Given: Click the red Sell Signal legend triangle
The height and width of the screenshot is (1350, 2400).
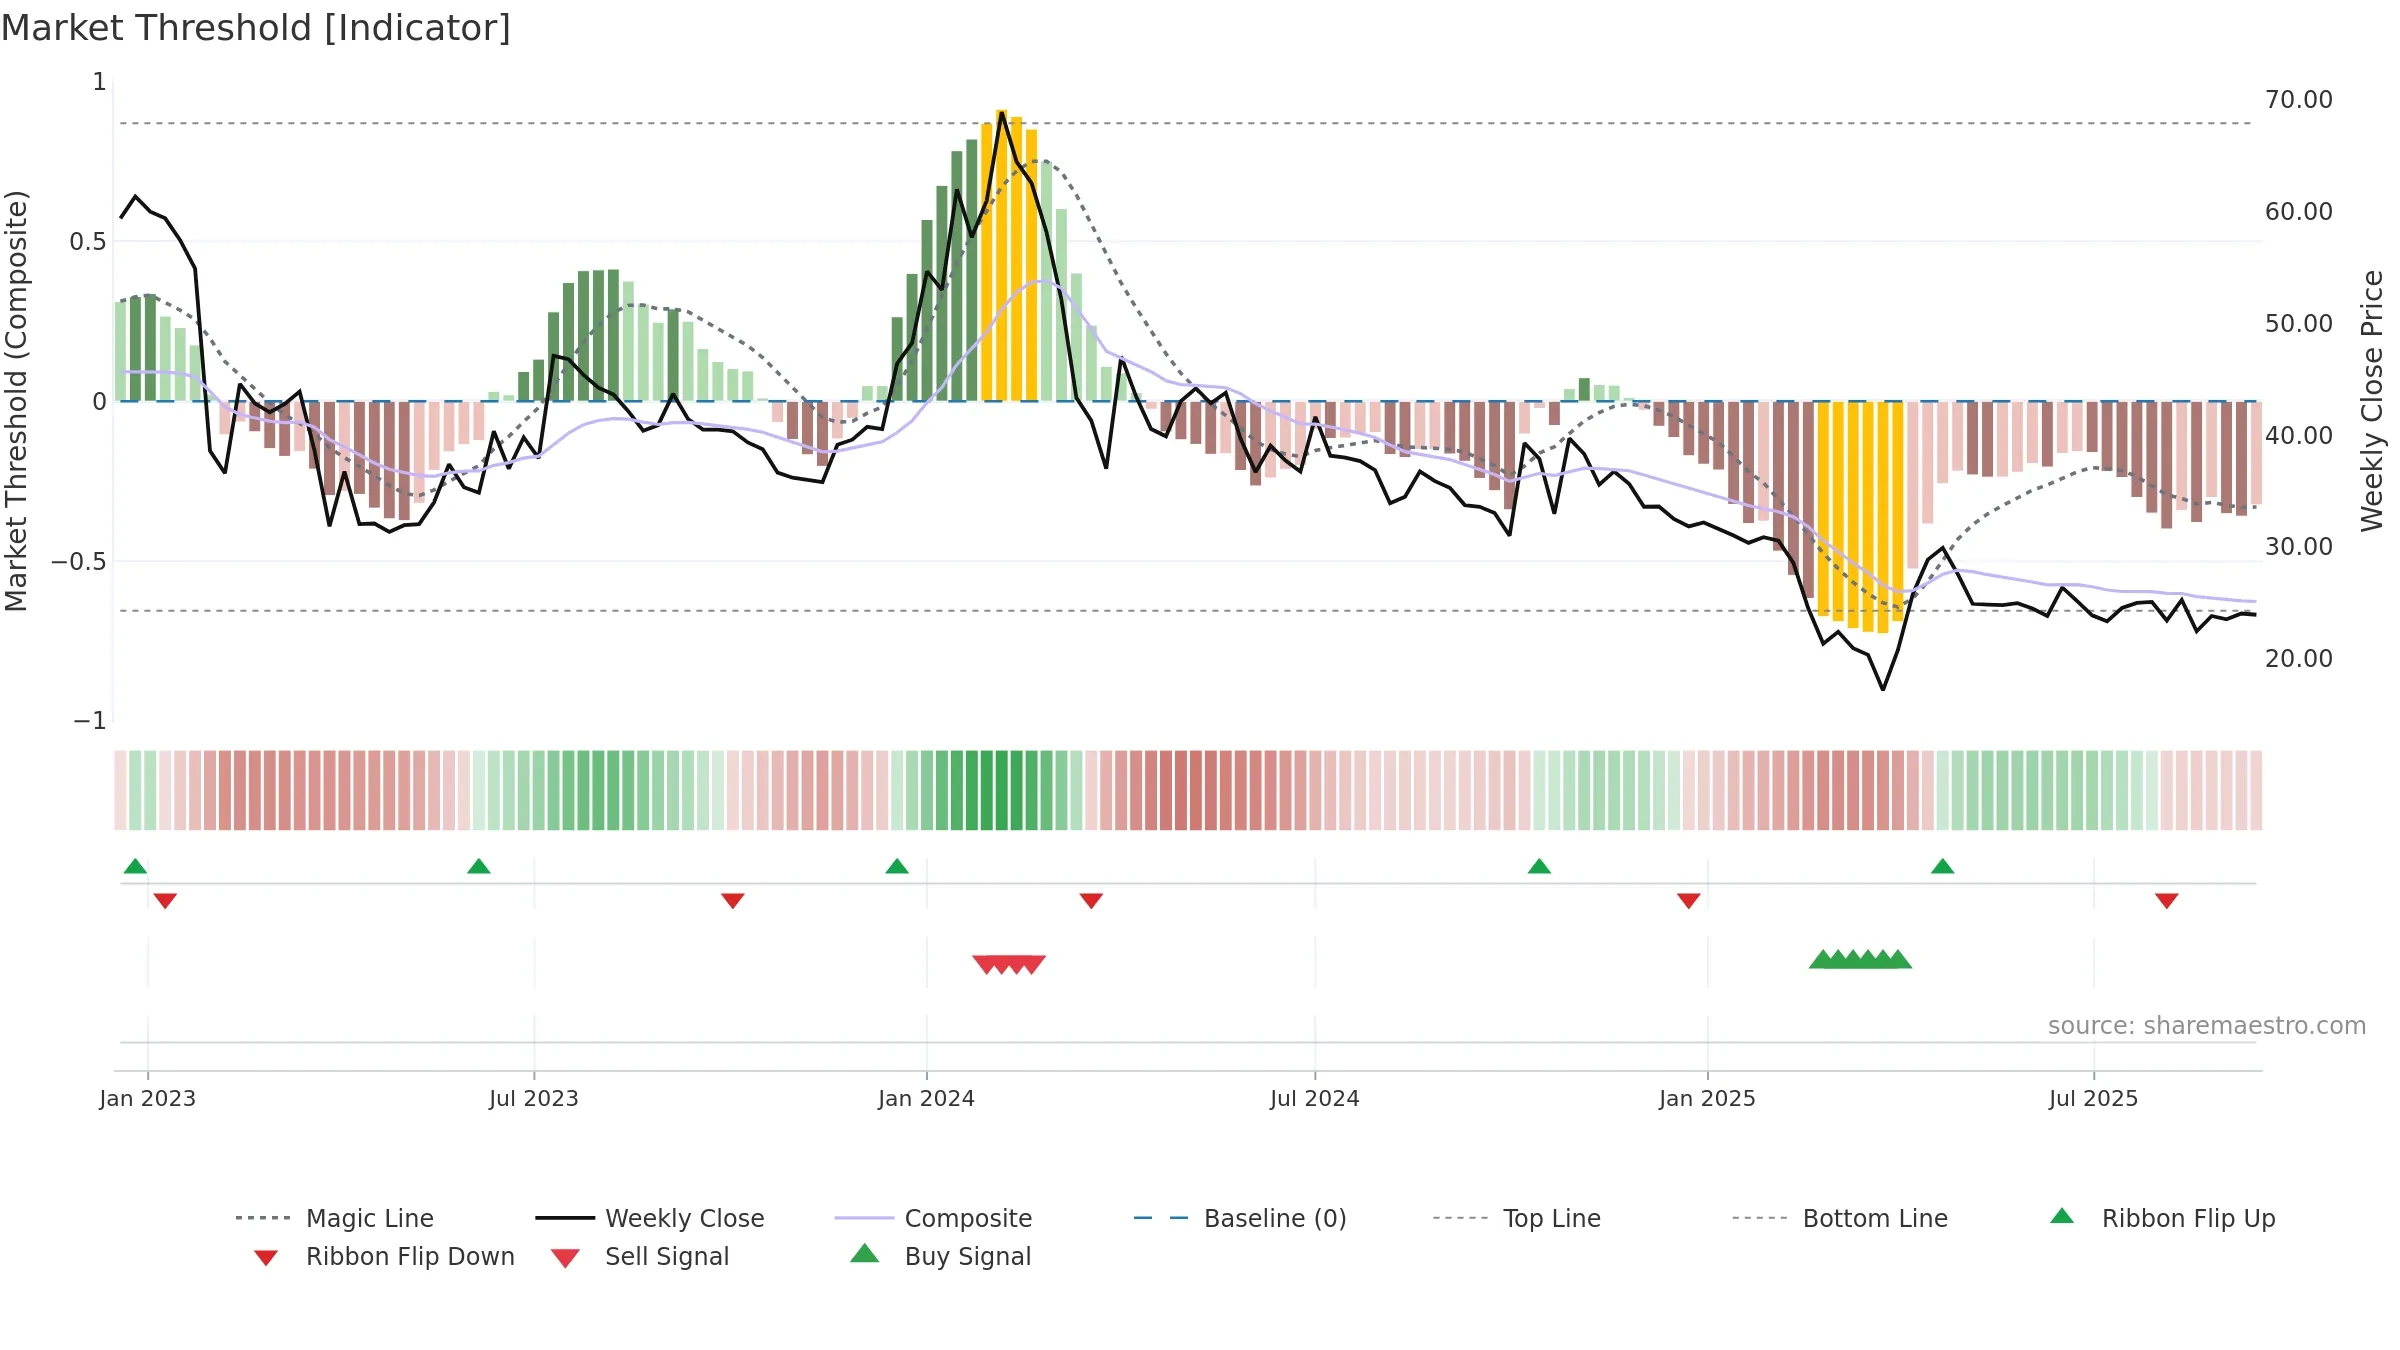Looking at the screenshot, I should (565, 1258).
